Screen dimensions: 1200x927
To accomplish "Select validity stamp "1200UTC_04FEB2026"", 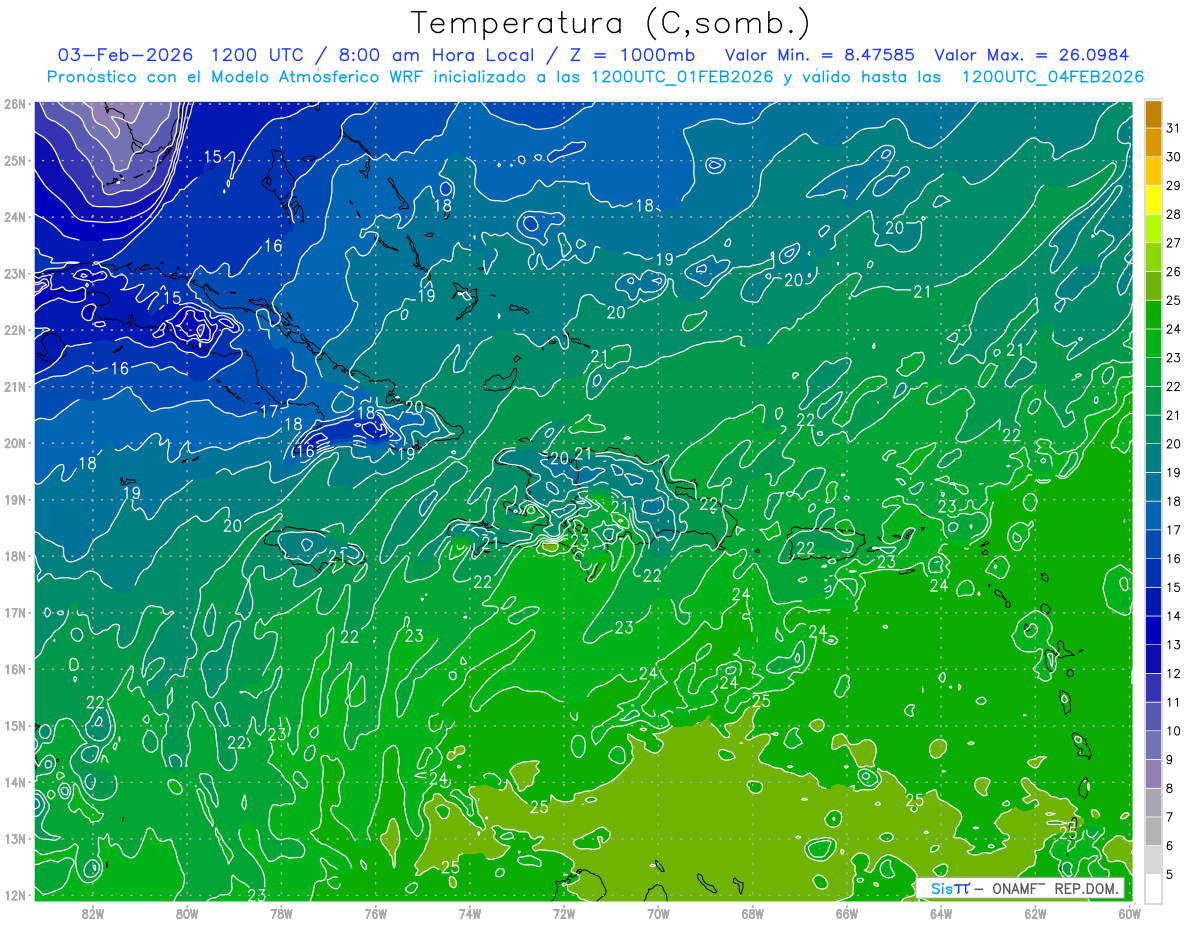I will tap(1052, 77).
